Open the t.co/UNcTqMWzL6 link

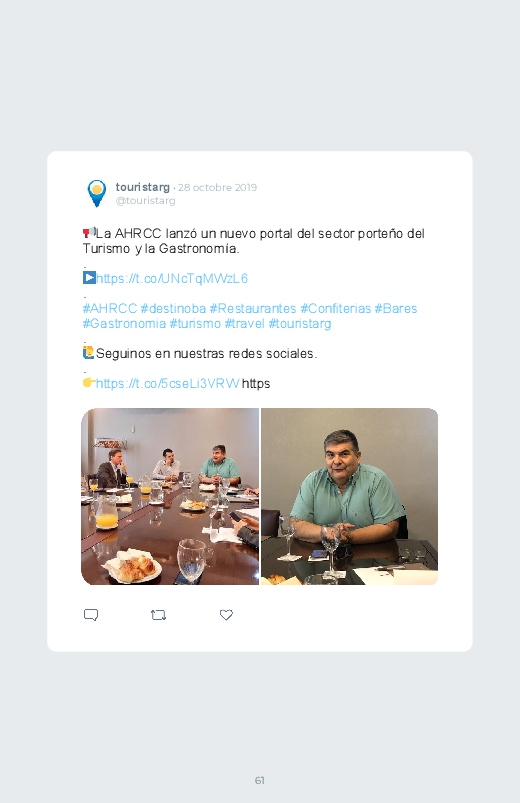[172, 279]
